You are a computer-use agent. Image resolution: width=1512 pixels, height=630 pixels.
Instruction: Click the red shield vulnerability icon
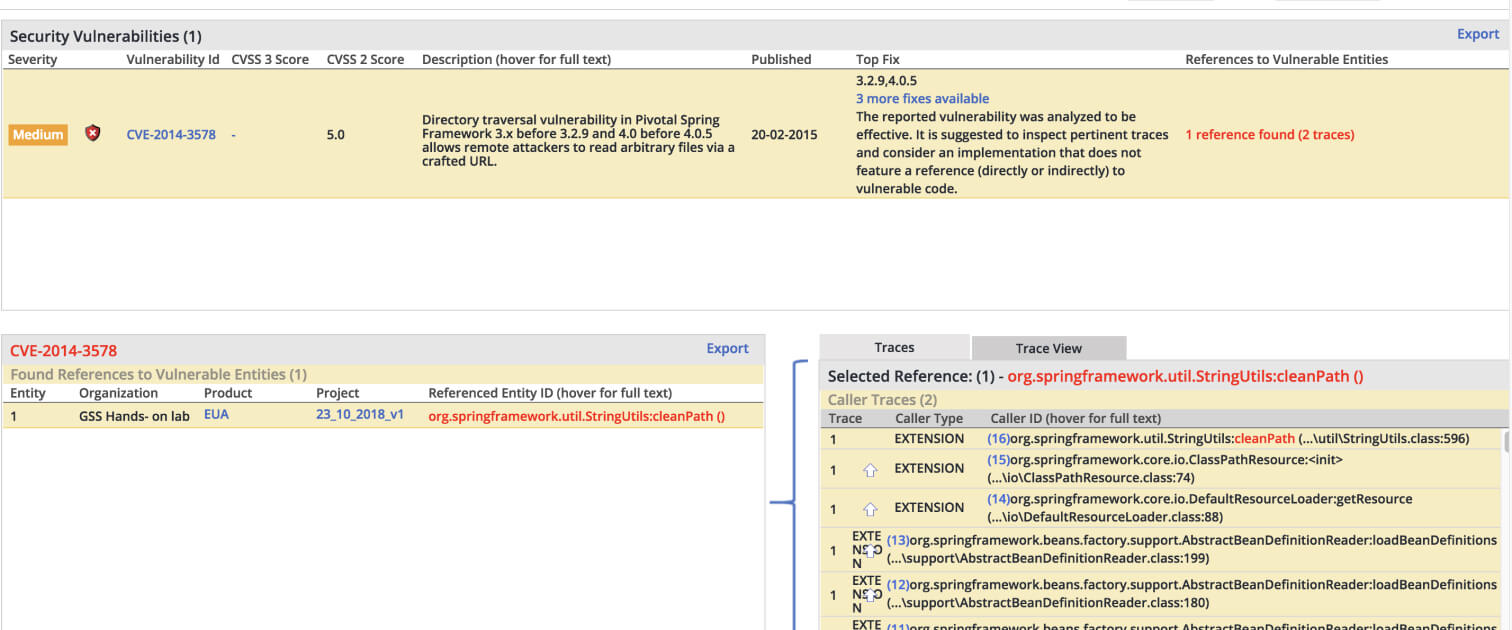coord(93,133)
